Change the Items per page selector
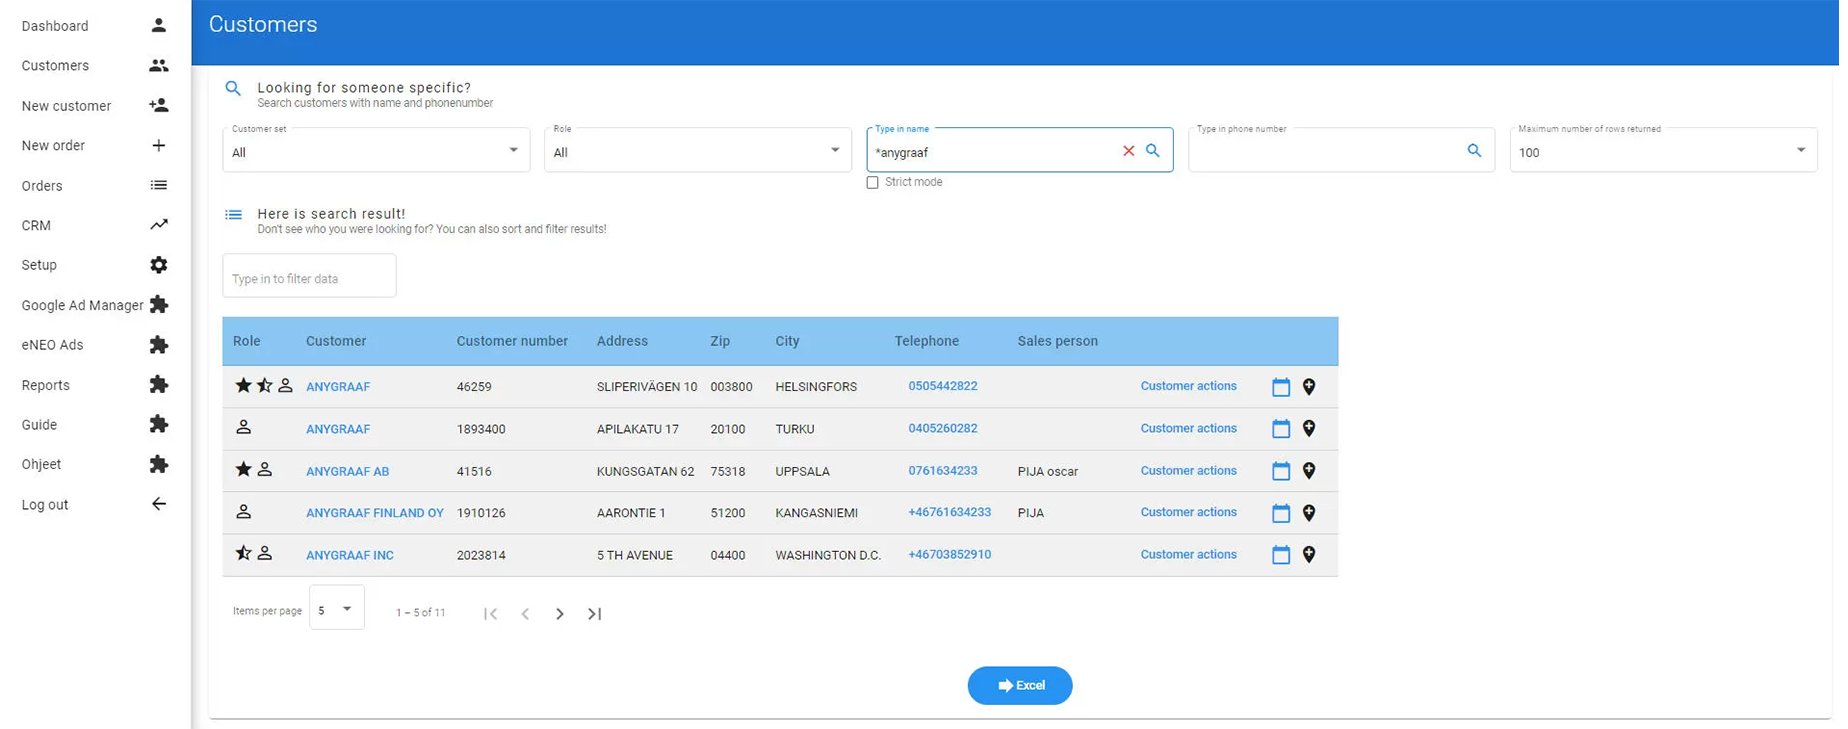1848x729 pixels. tap(336, 610)
